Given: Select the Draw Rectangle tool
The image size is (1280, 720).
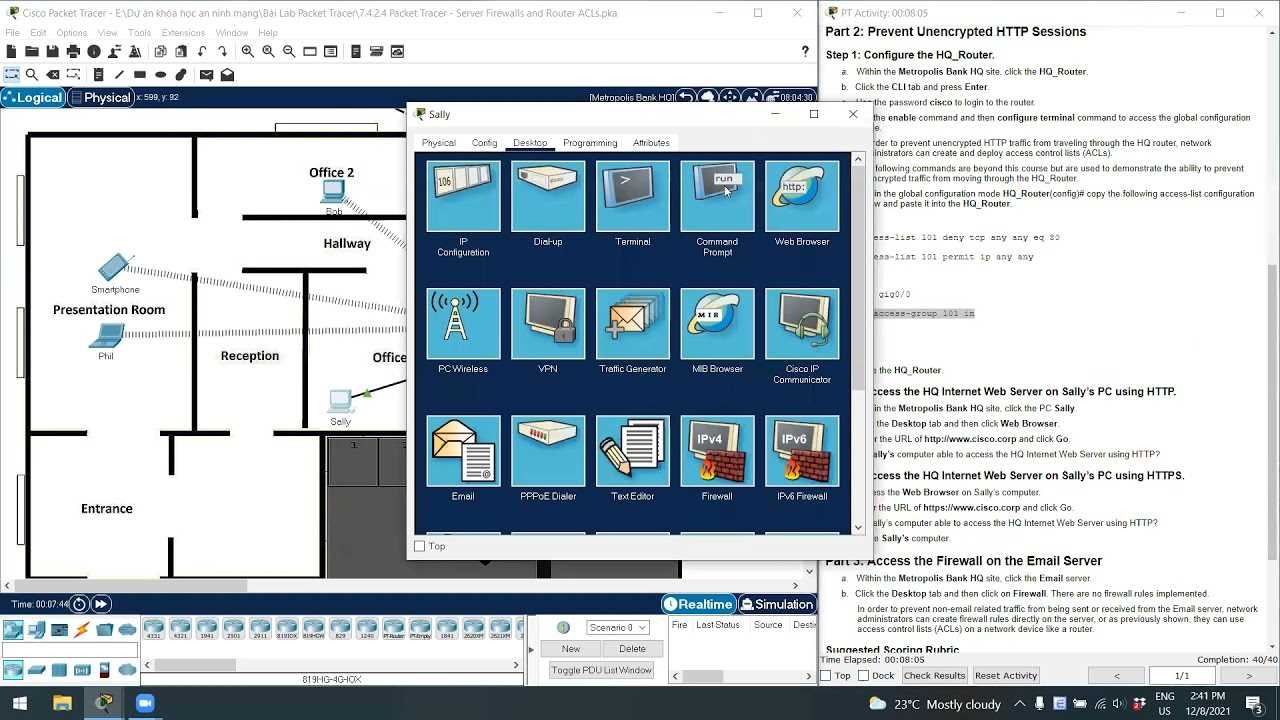Looking at the screenshot, I should [140, 75].
